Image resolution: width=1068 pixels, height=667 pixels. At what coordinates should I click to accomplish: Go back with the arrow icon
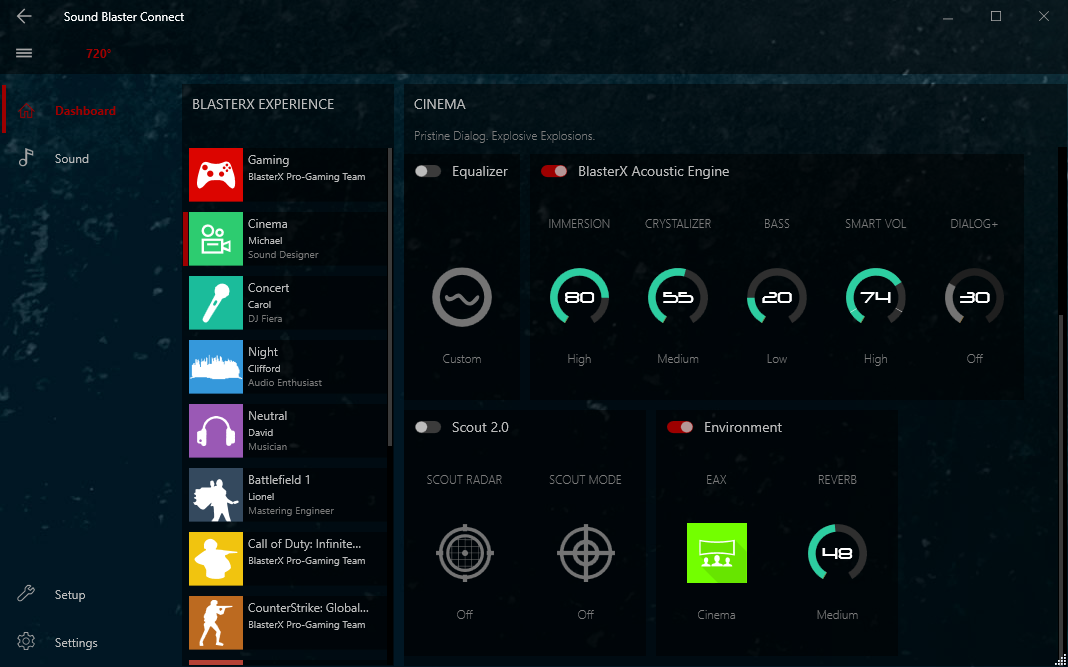click(x=24, y=16)
